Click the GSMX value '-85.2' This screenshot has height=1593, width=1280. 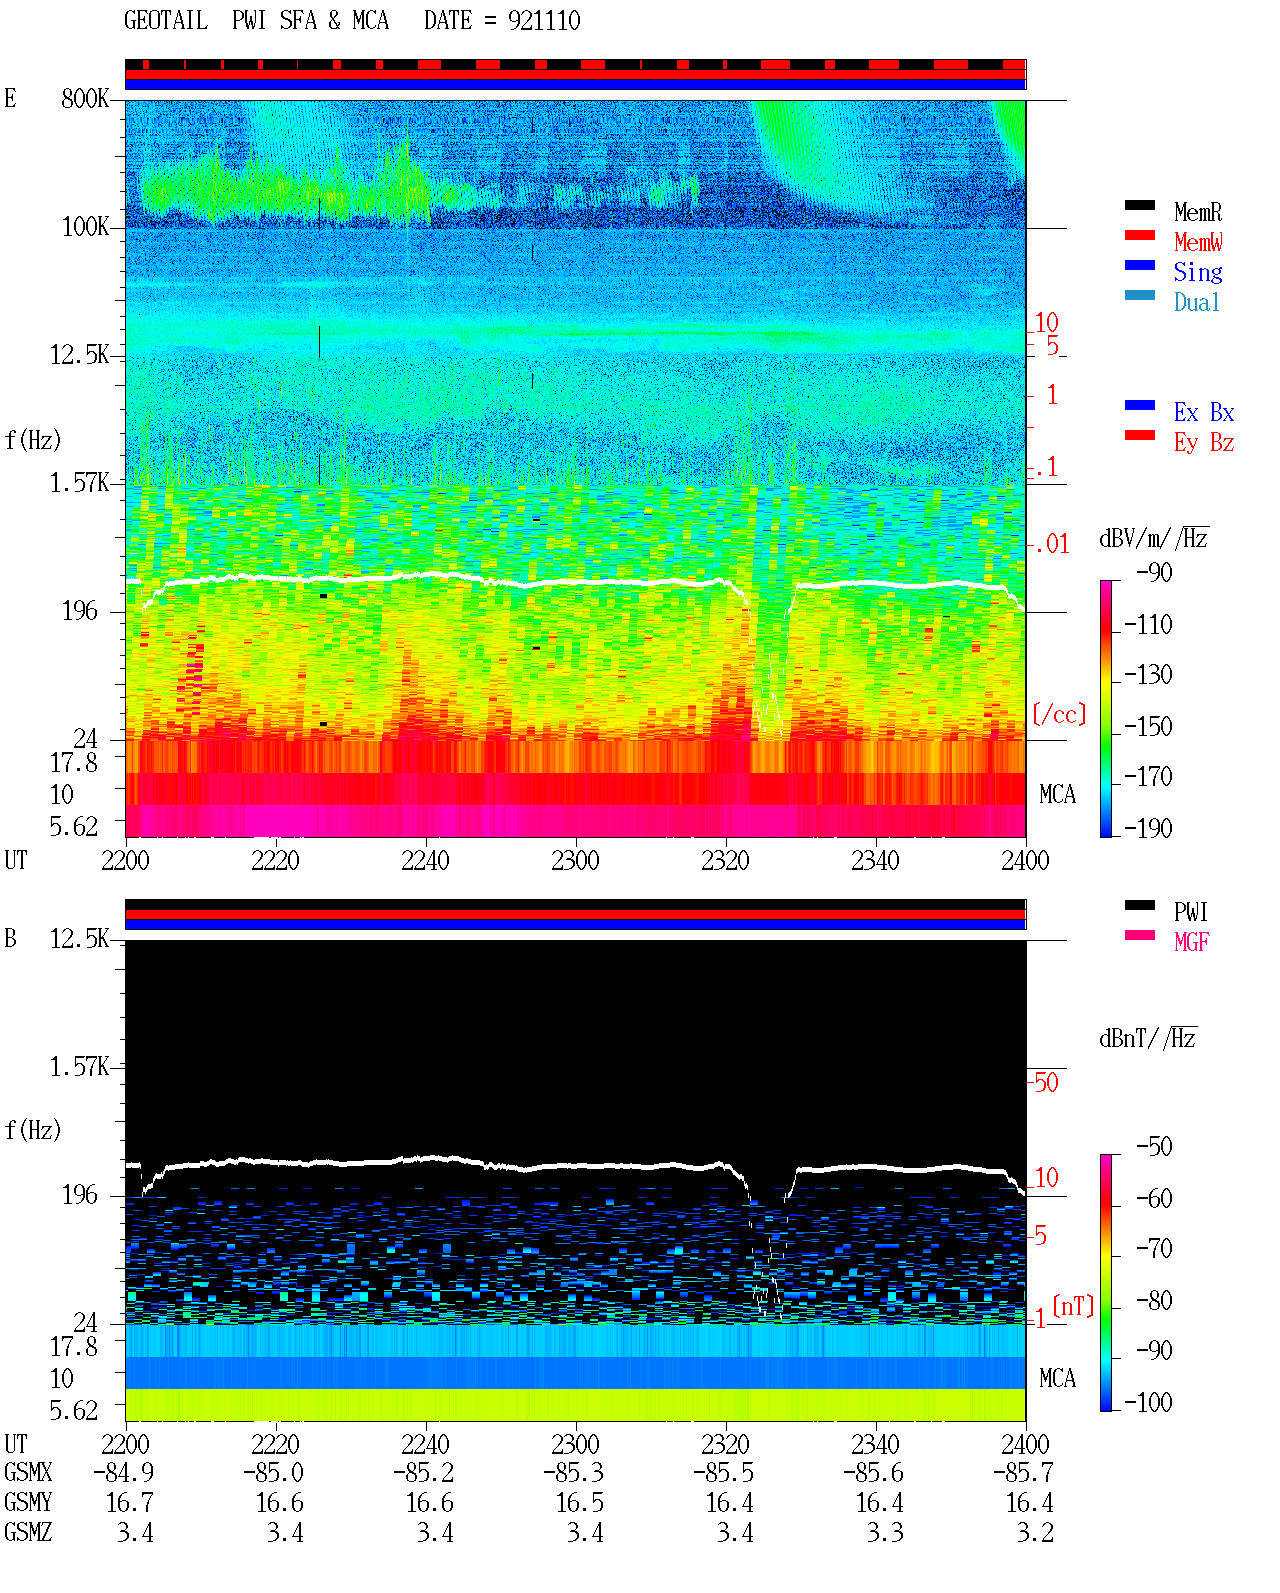(x=424, y=1473)
